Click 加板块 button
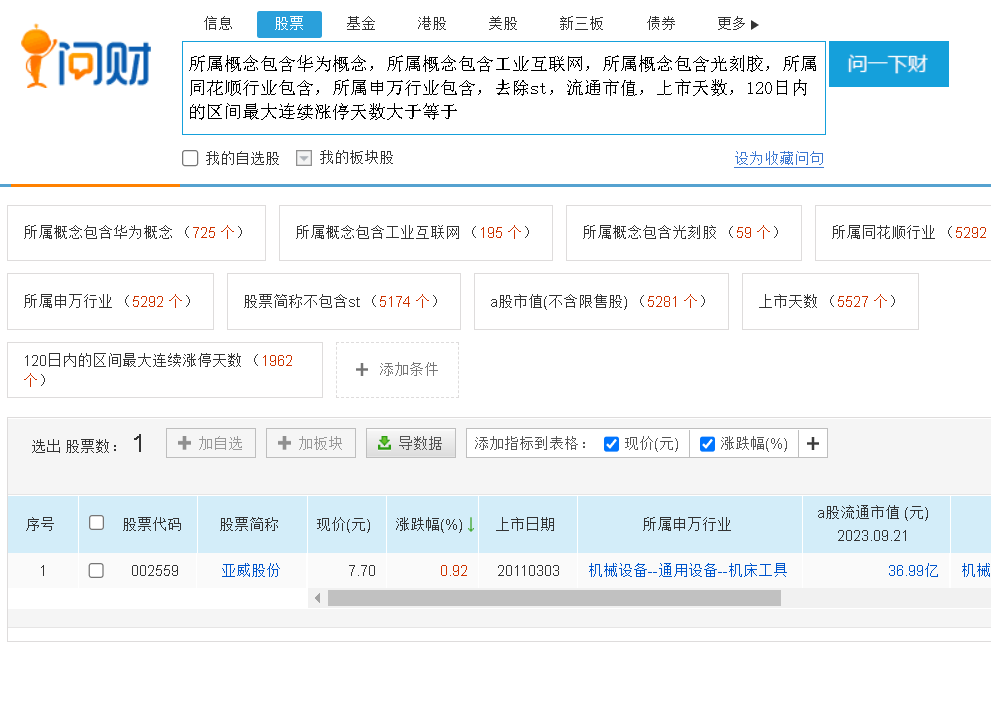 click(311, 443)
